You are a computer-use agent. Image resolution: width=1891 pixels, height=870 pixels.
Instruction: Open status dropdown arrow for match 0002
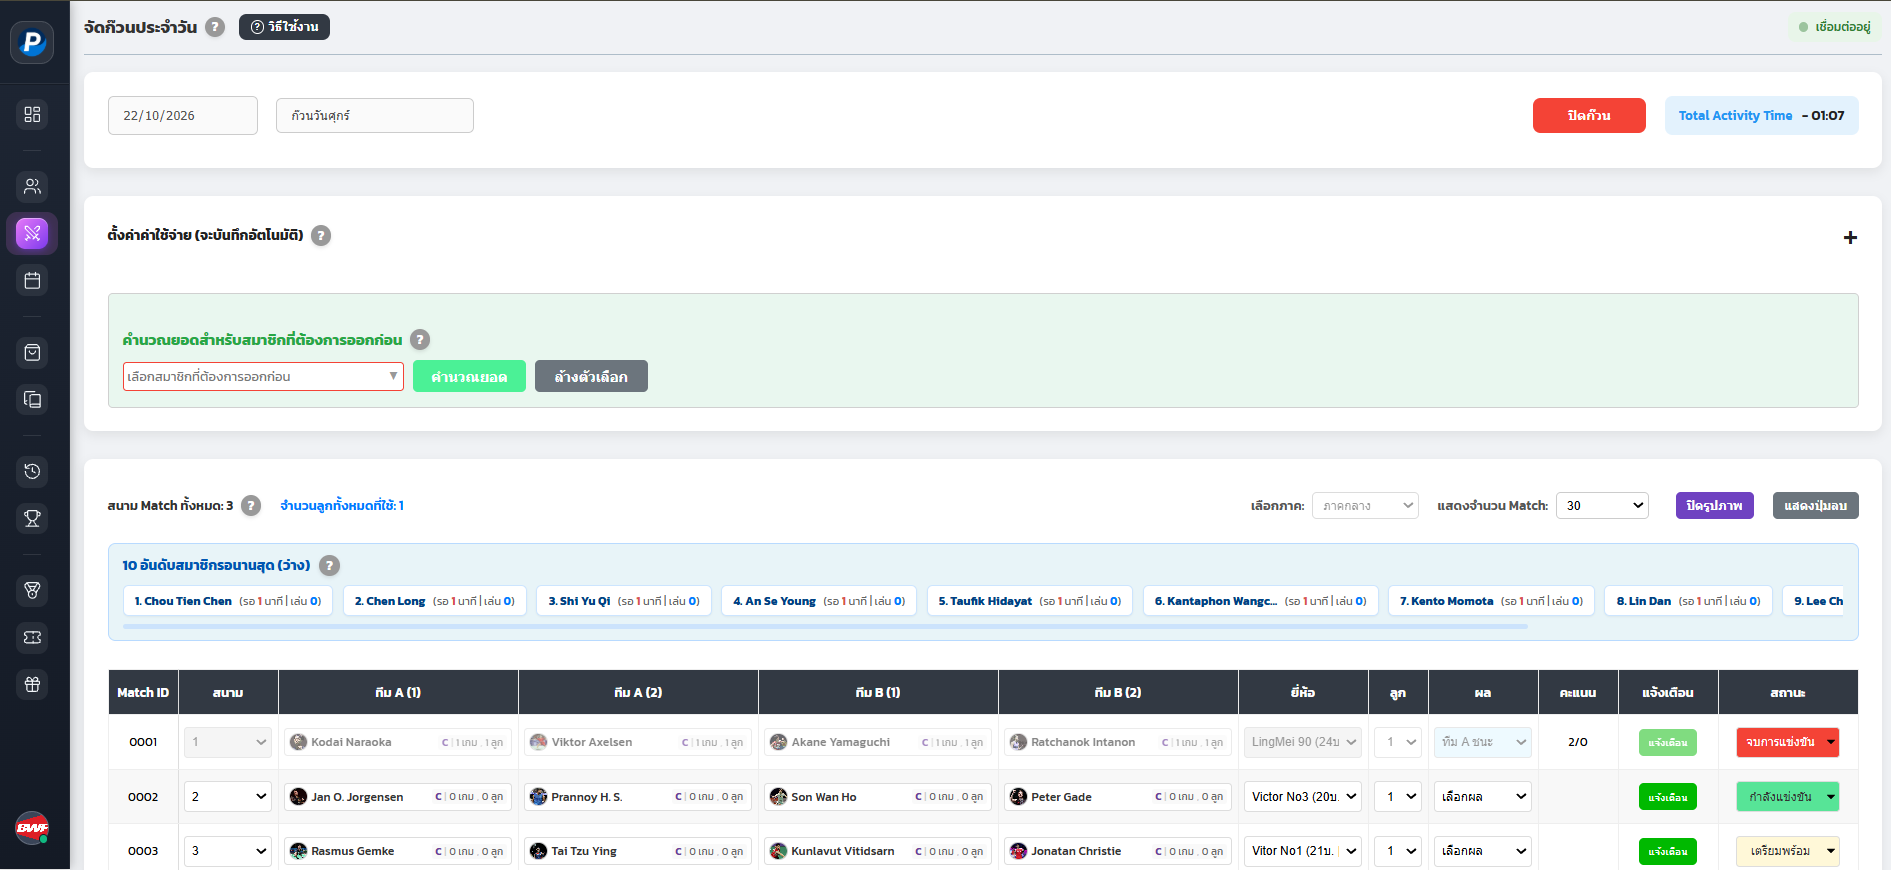click(1831, 797)
